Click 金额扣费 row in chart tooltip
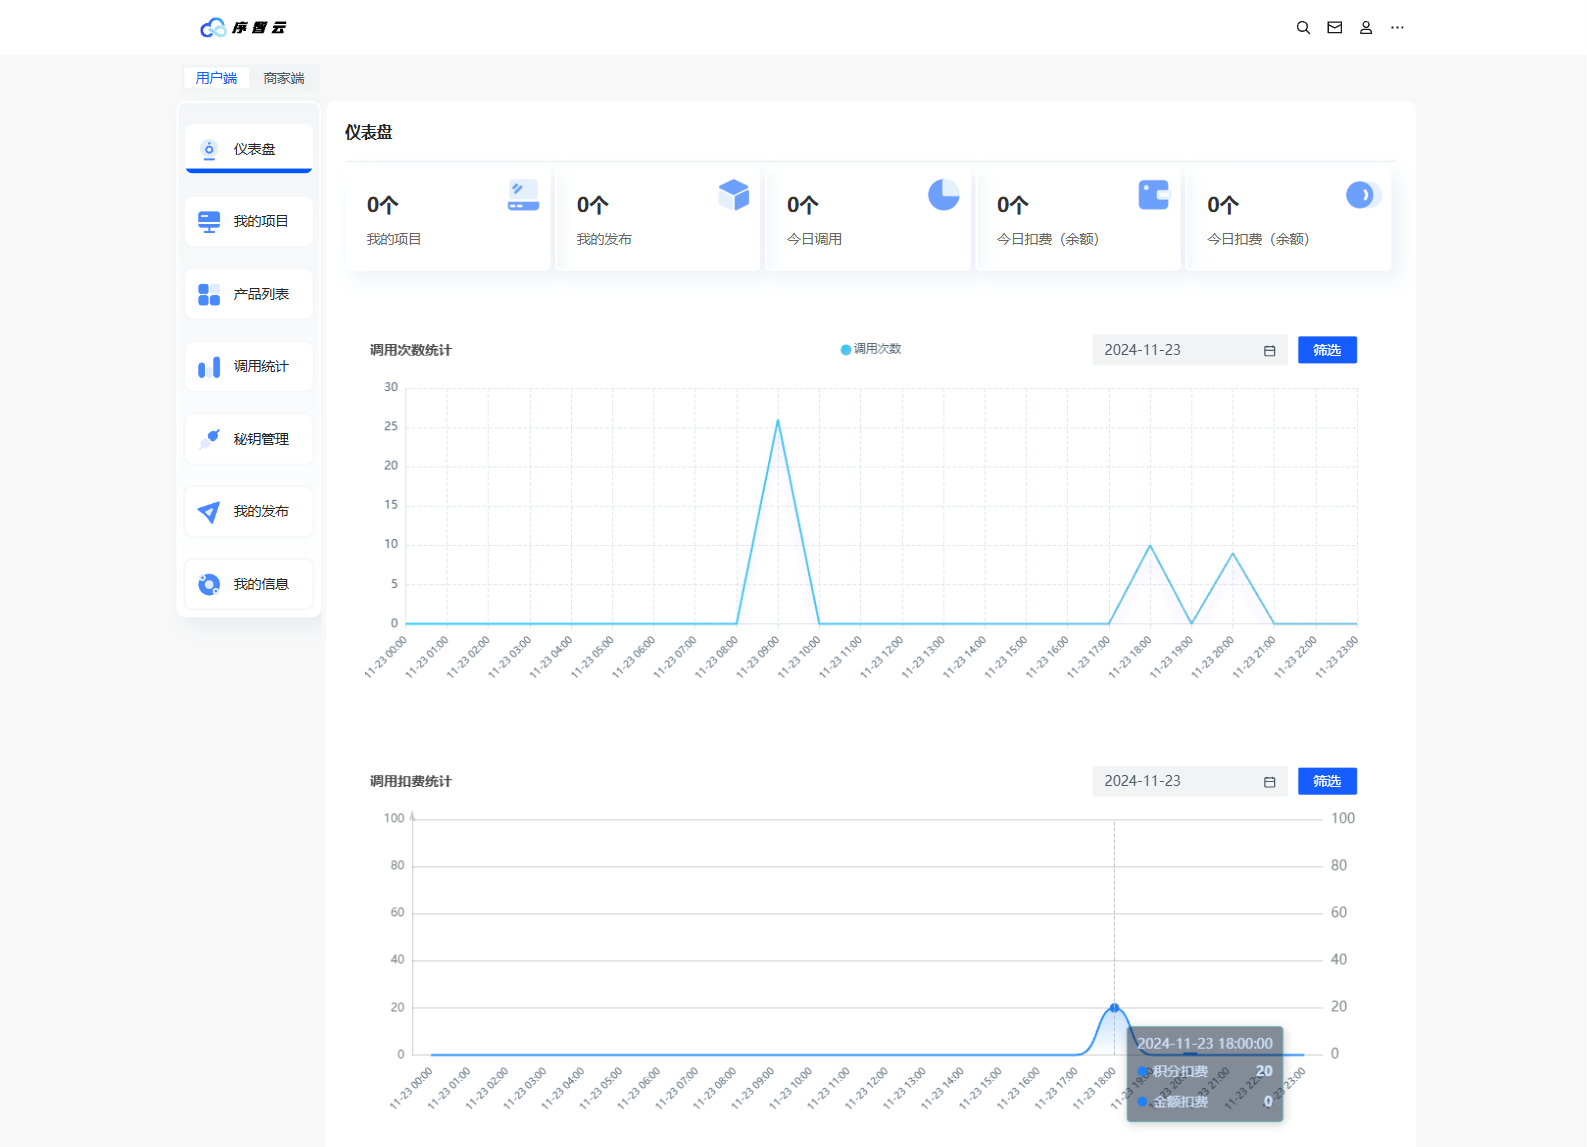This screenshot has width=1587, height=1147. (x=1205, y=1101)
